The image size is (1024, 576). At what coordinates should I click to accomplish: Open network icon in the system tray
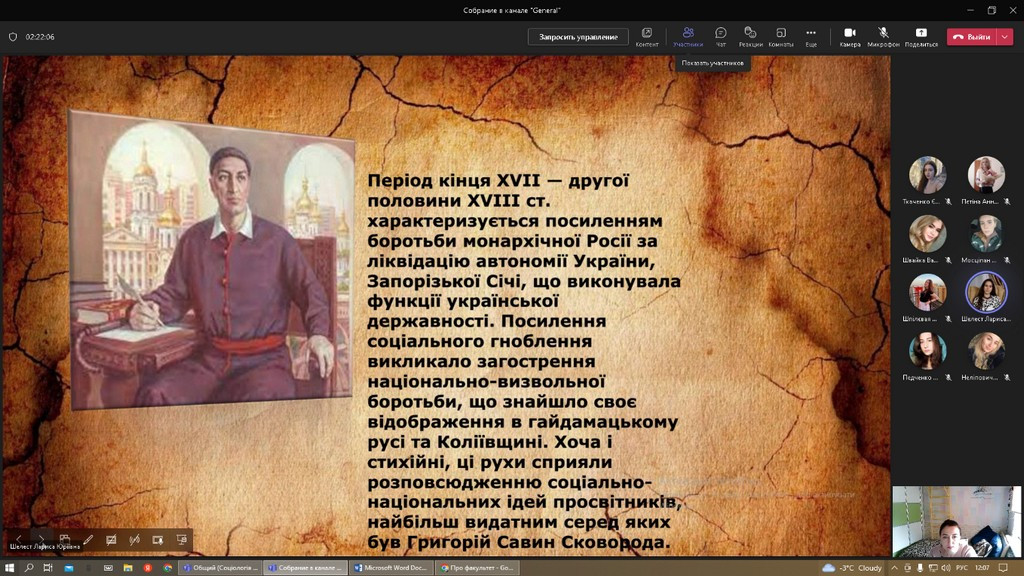click(933, 568)
